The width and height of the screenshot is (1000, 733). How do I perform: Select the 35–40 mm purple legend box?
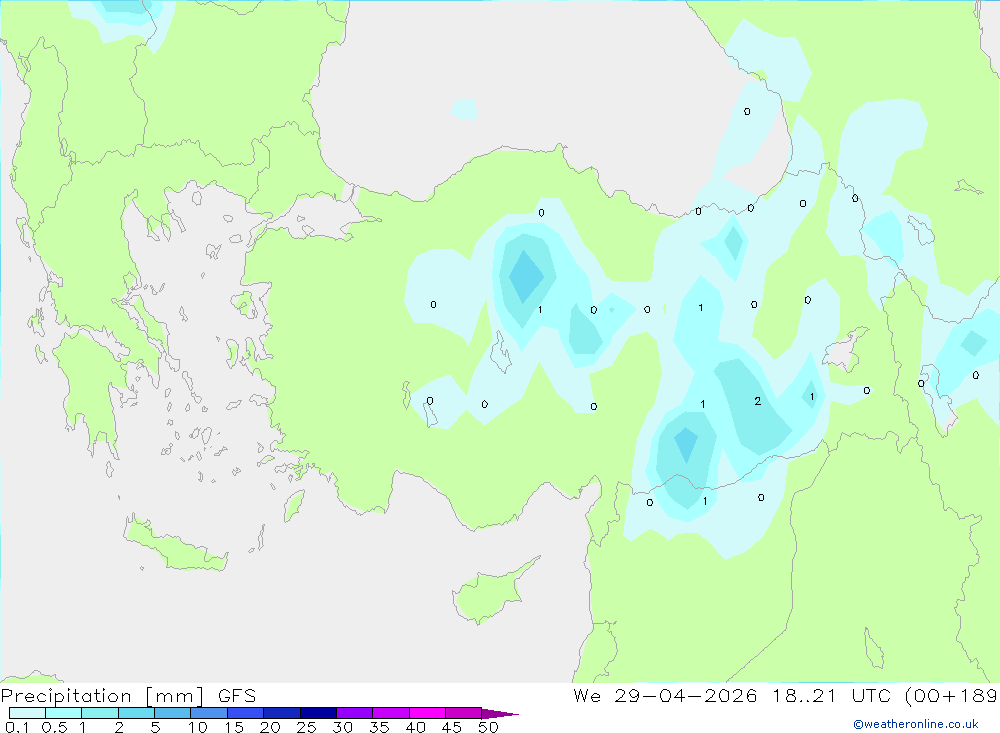click(x=391, y=713)
